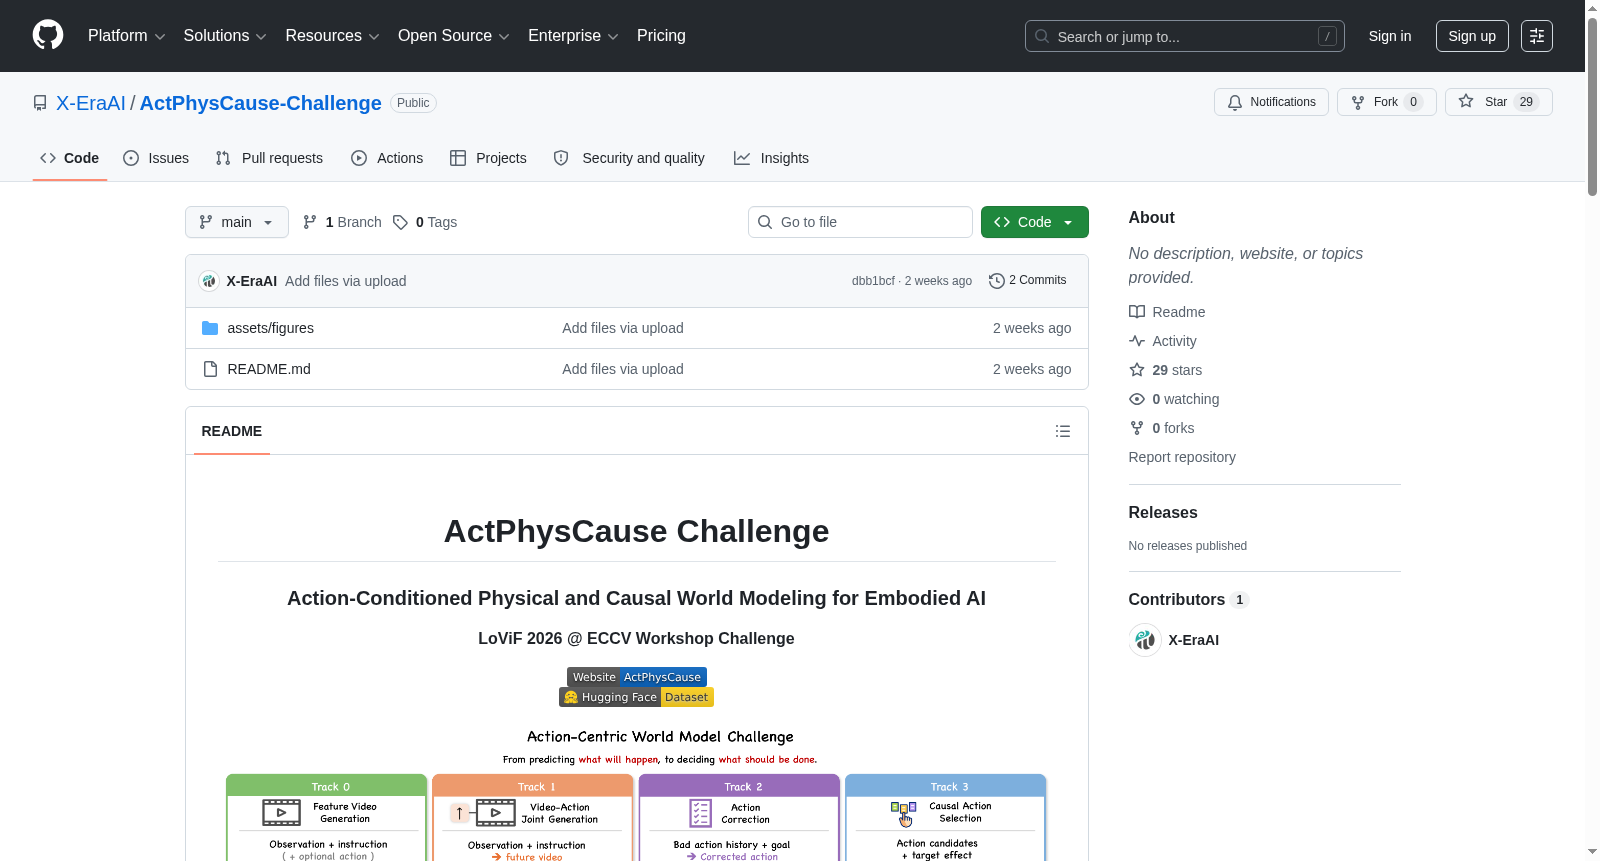Open commit hash dbb1bcf
Image resolution: width=1600 pixels, height=861 pixels.
click(x=873, y=281)
